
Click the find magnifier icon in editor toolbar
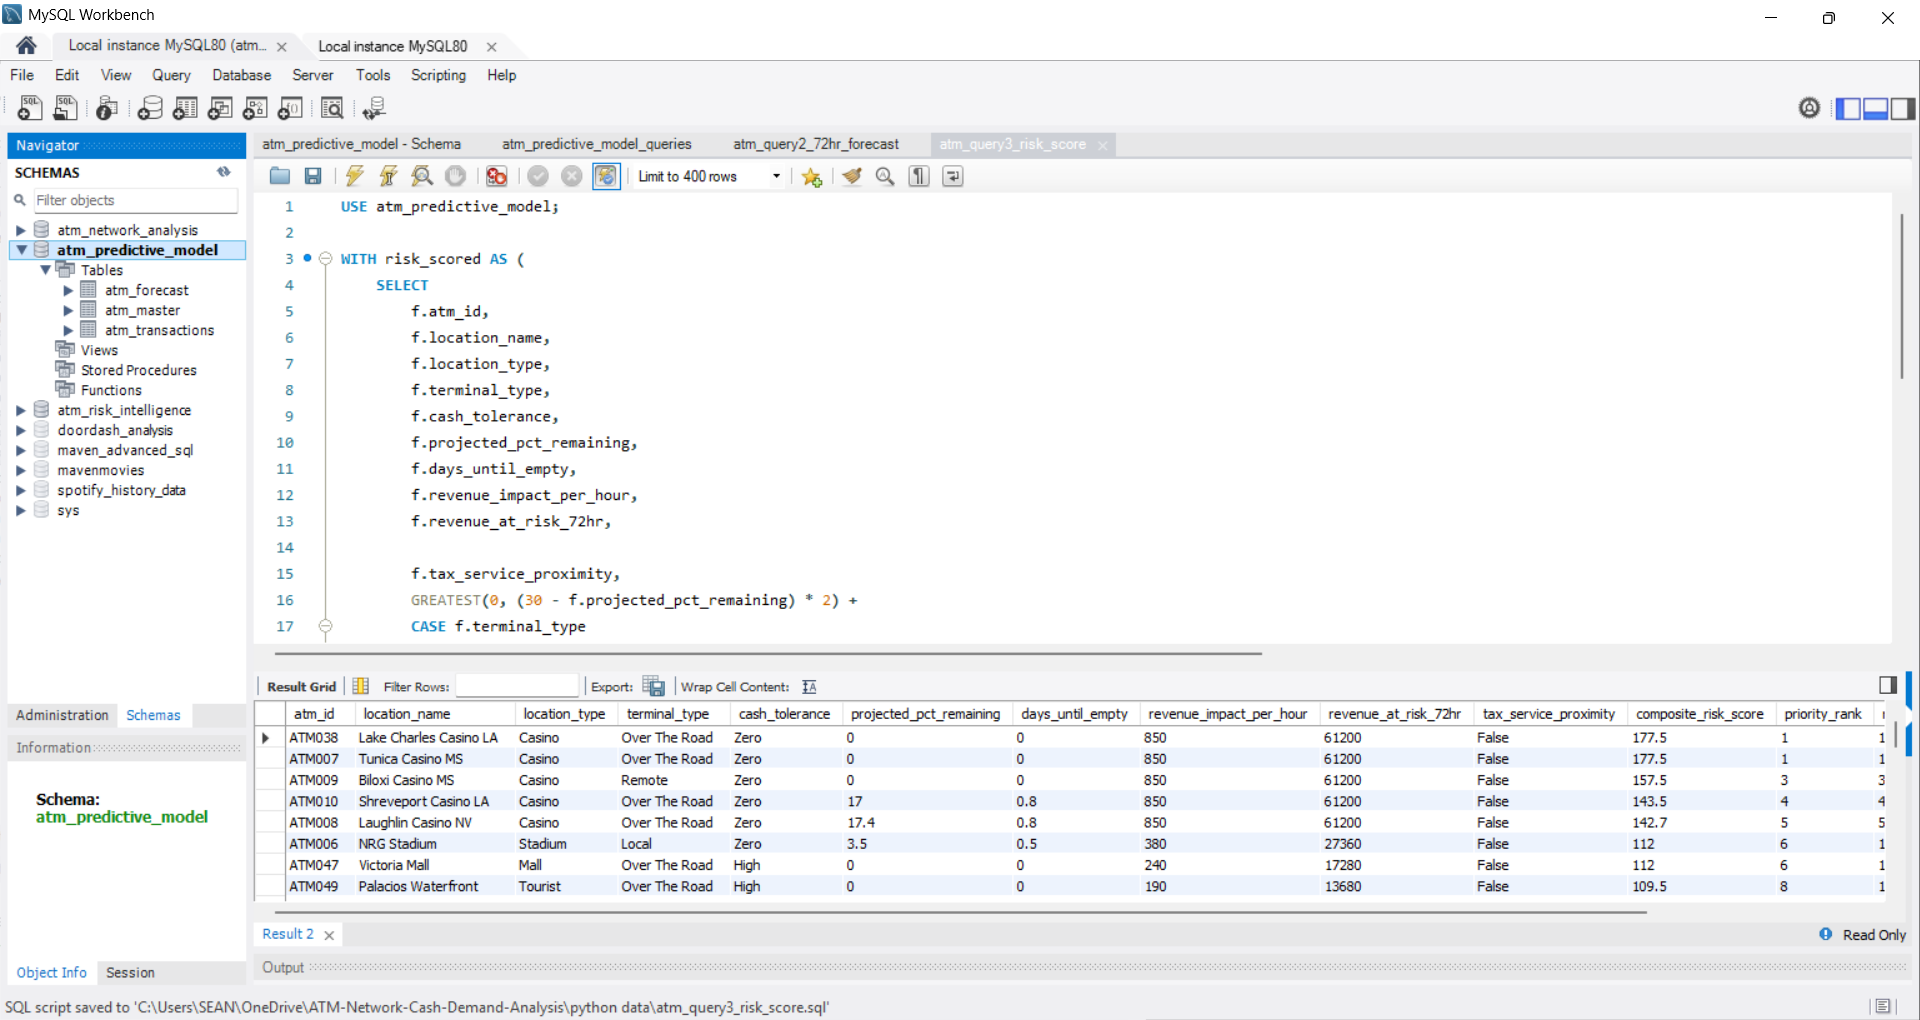pos(885,177)
